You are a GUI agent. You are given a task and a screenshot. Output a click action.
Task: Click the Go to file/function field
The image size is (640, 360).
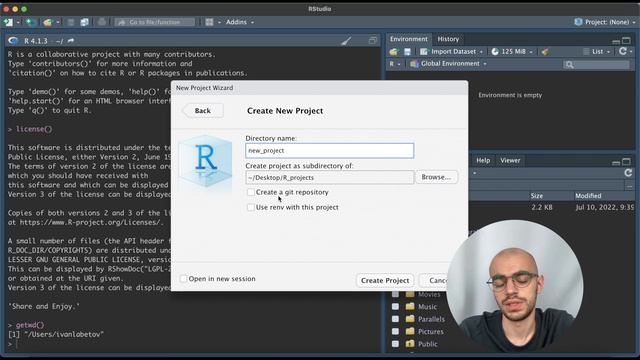tap(154, 22)
